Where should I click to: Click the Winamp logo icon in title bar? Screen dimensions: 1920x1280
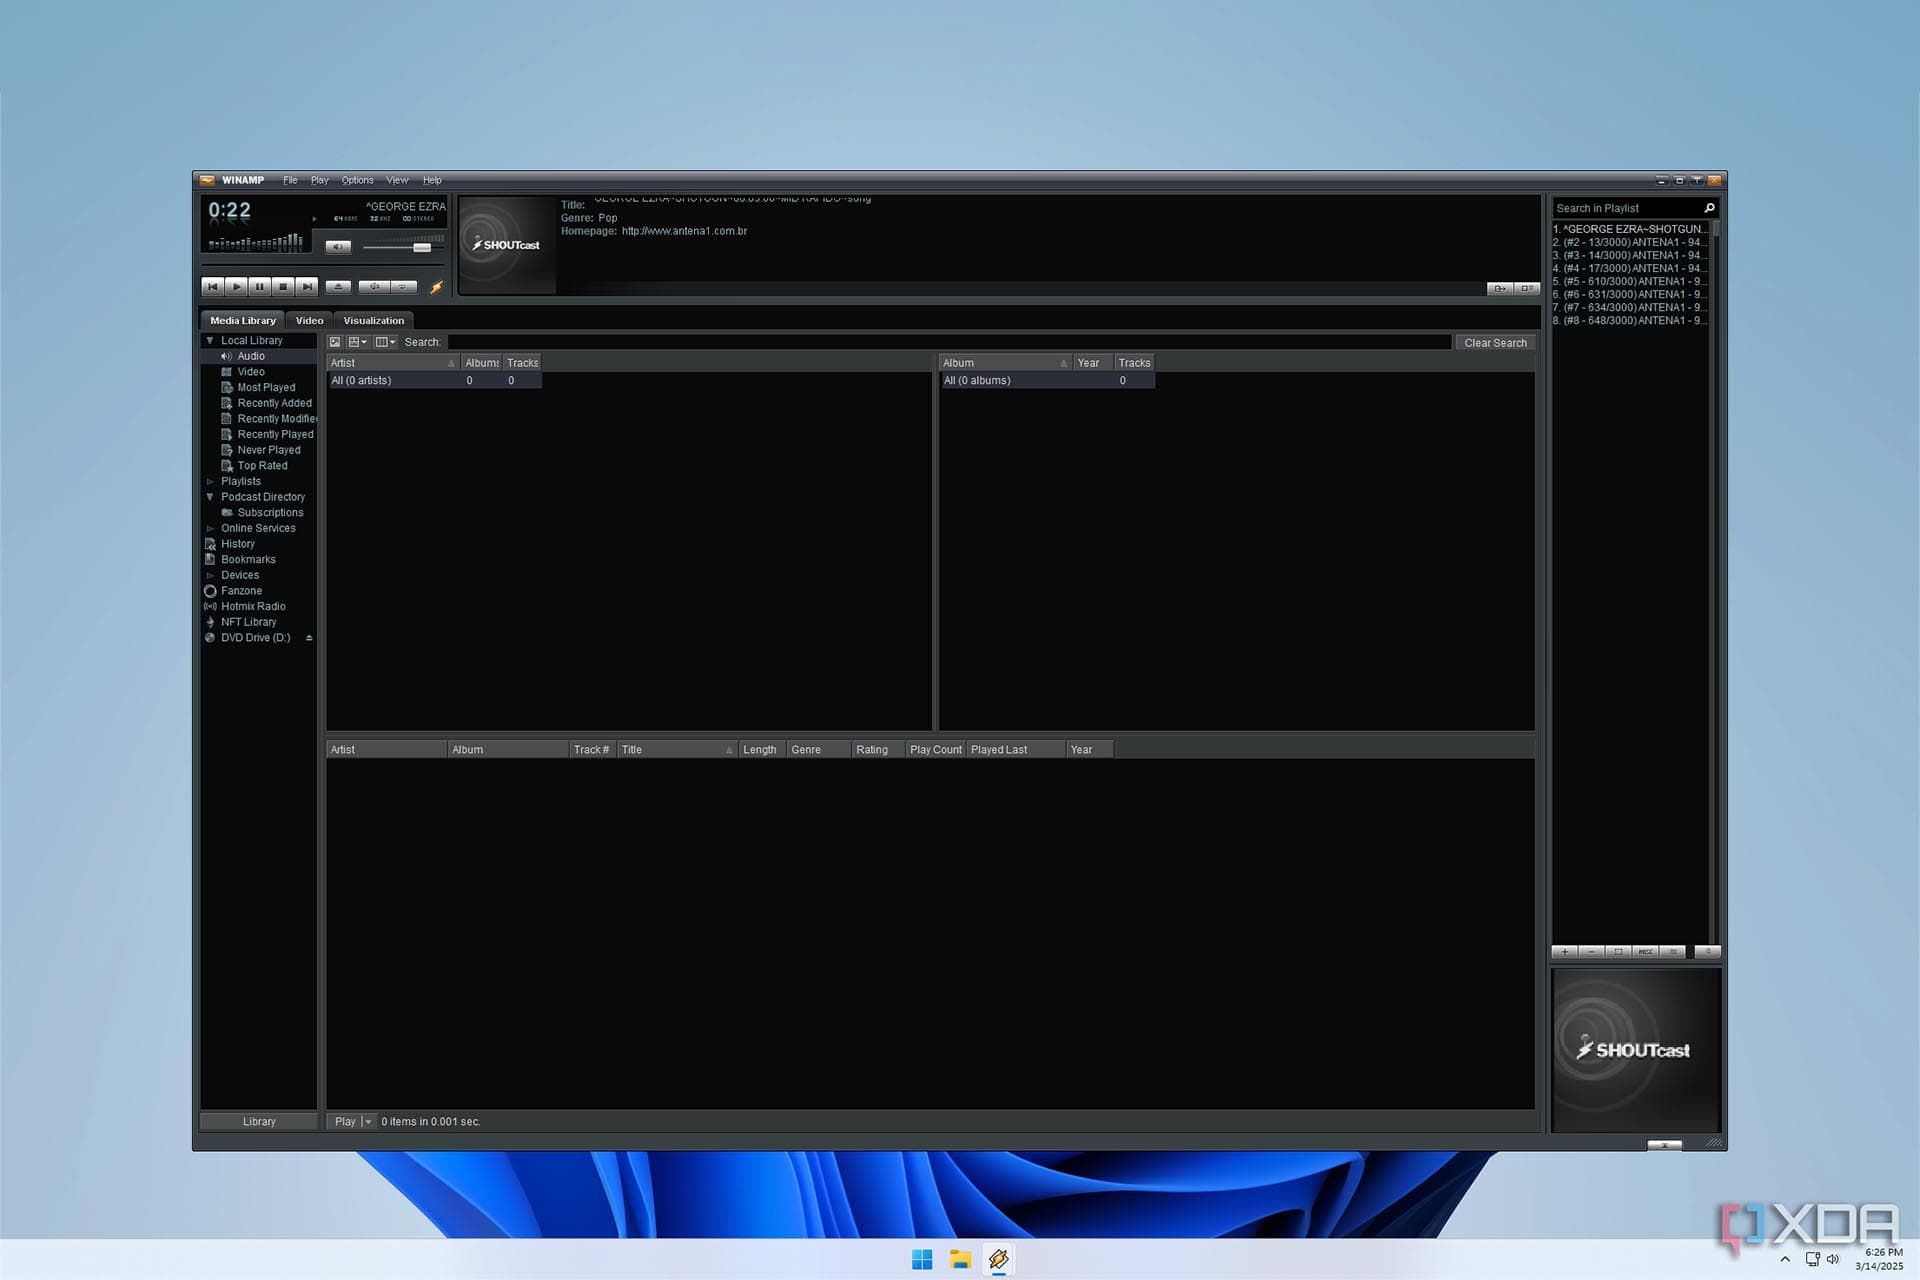pos(207,181)
